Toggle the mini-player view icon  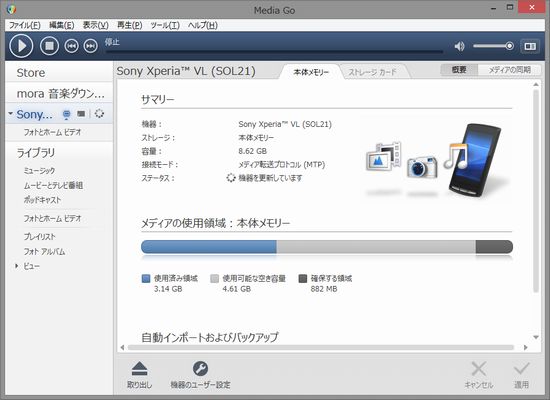[x=530, y=46]
